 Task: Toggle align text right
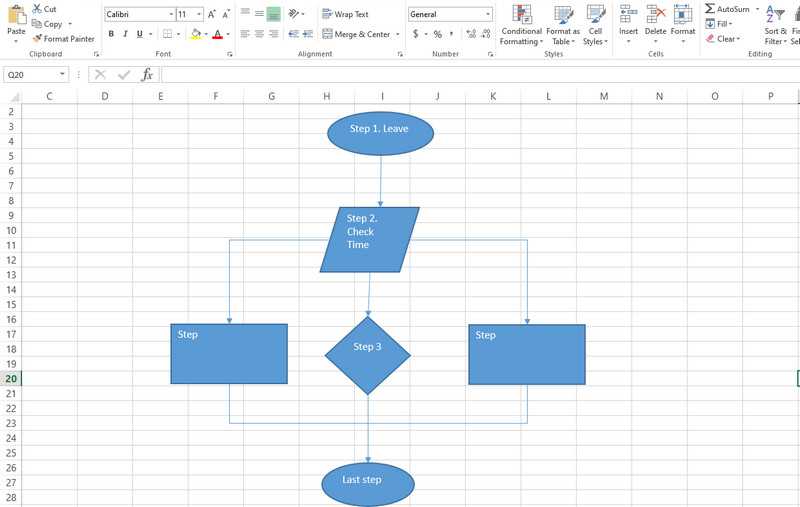click(x=274, y=34)
